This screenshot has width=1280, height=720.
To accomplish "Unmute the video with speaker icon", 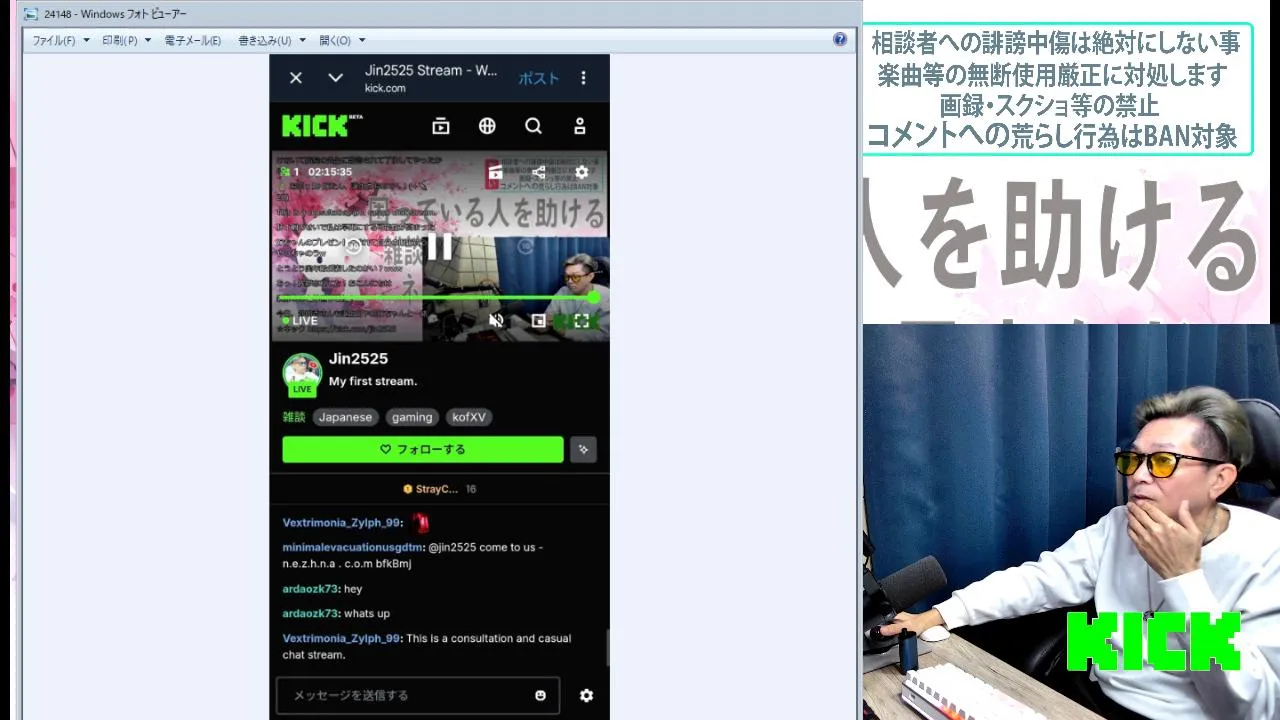I will 496,321.
